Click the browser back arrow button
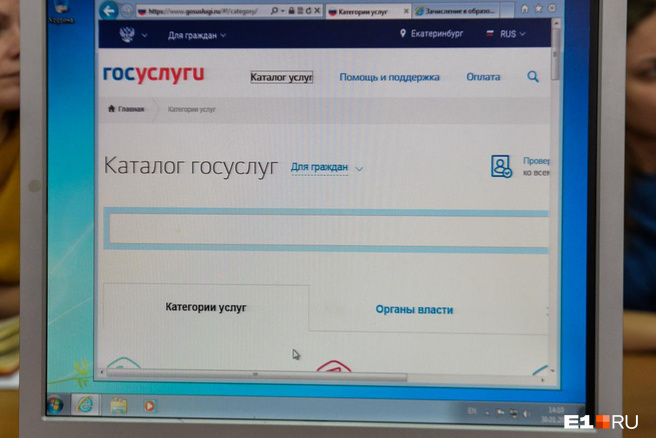The width and height of the screenshot is (656, 438). pos(110,10)
